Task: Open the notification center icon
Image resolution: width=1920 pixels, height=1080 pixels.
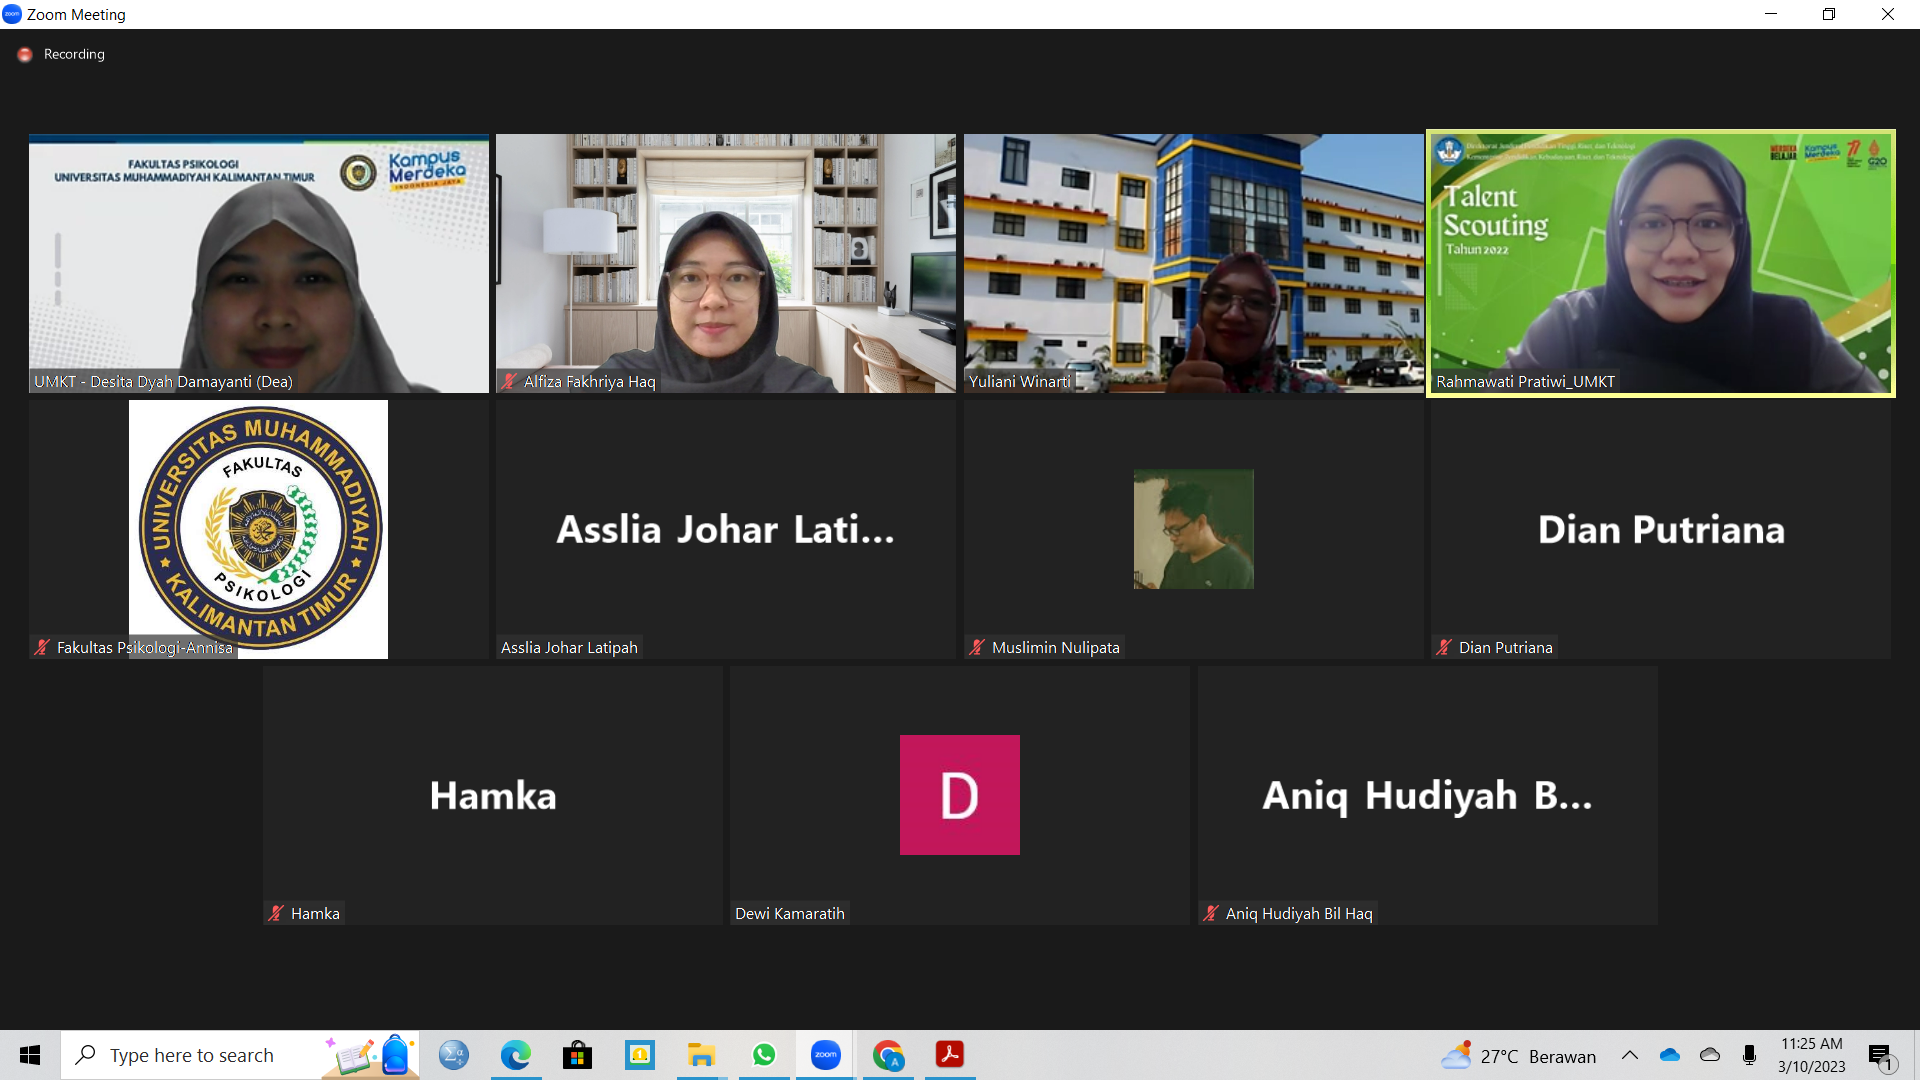Action: click(x=1881, y=1056)
